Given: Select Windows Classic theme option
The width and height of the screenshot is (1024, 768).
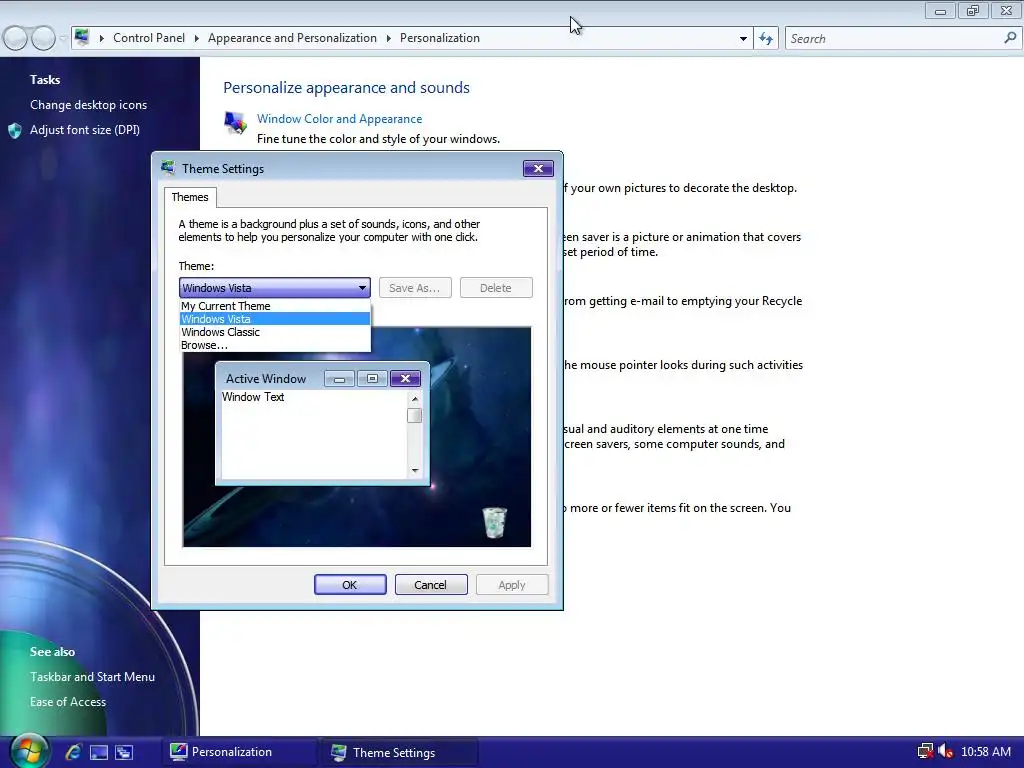Looking at the screenshot, I should [275, 332].
